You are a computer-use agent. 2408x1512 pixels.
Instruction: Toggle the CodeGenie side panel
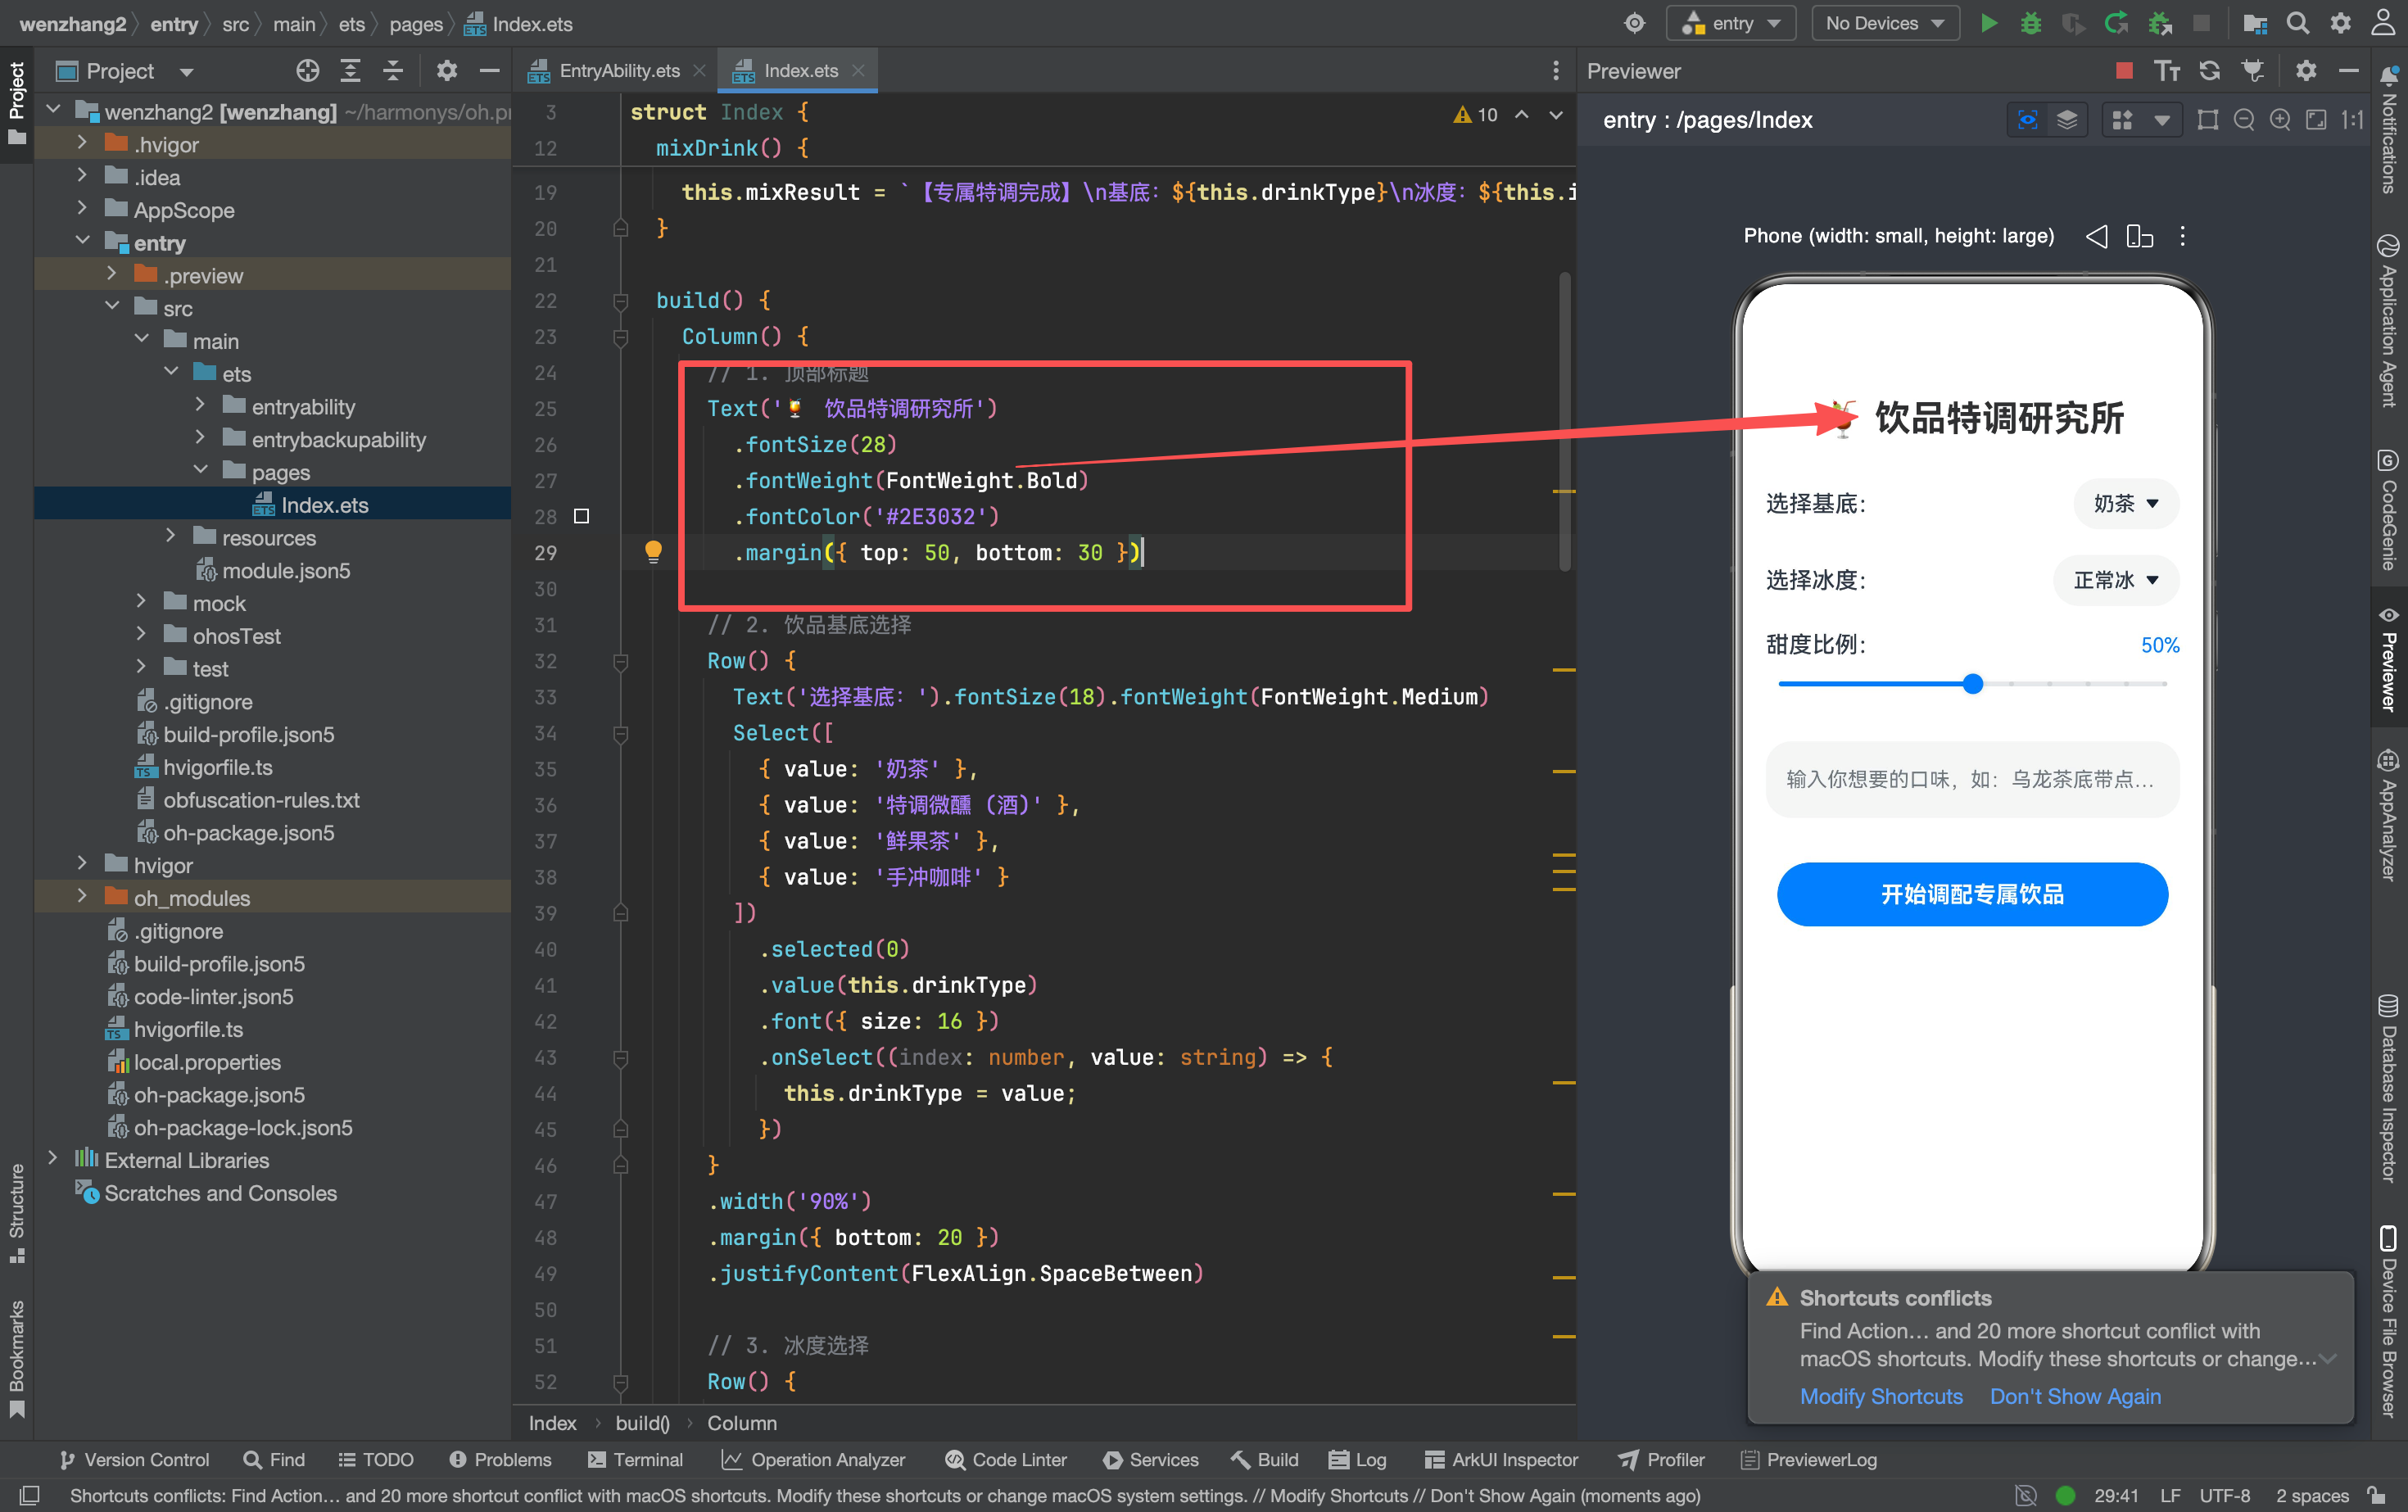(x=2389, y=510)
